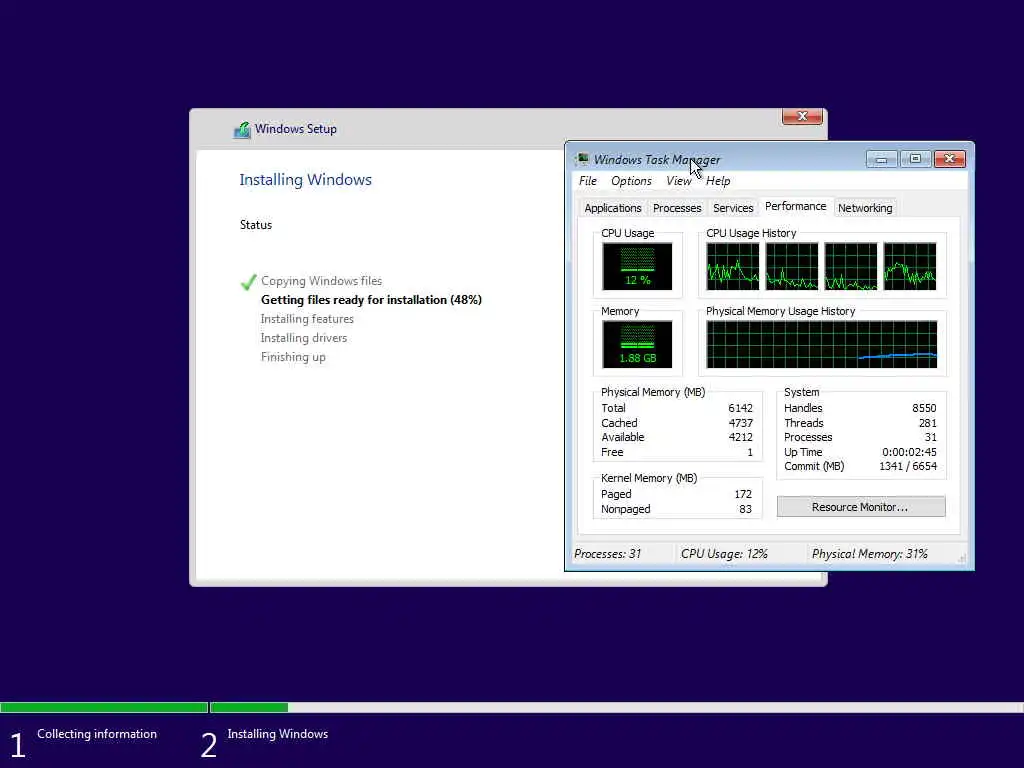Click the Commit (MB) value 1341 / 6654

pyautogui.click(x=908, y=466)
